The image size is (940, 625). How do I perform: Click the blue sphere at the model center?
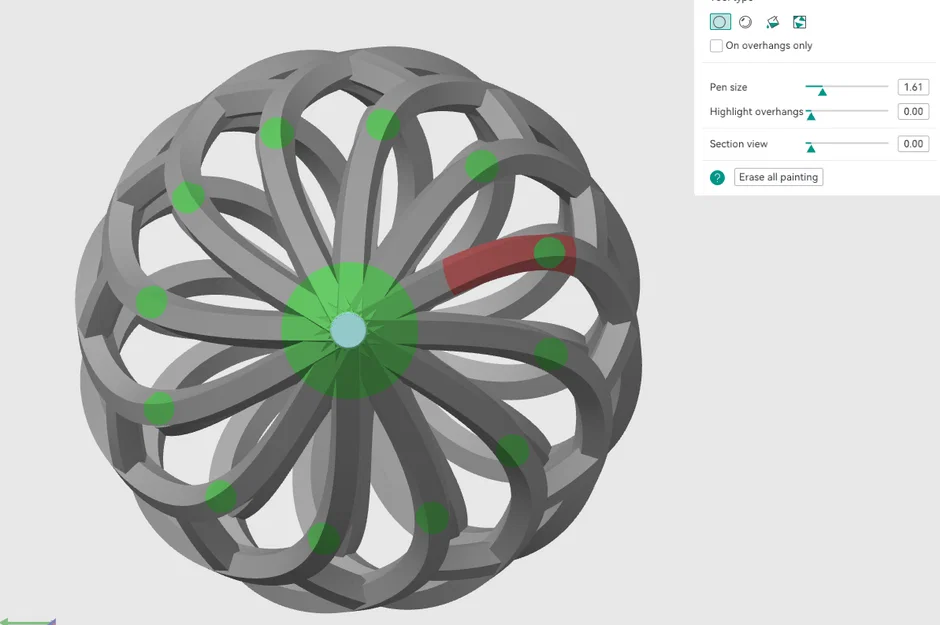click(x=348, y=330)
